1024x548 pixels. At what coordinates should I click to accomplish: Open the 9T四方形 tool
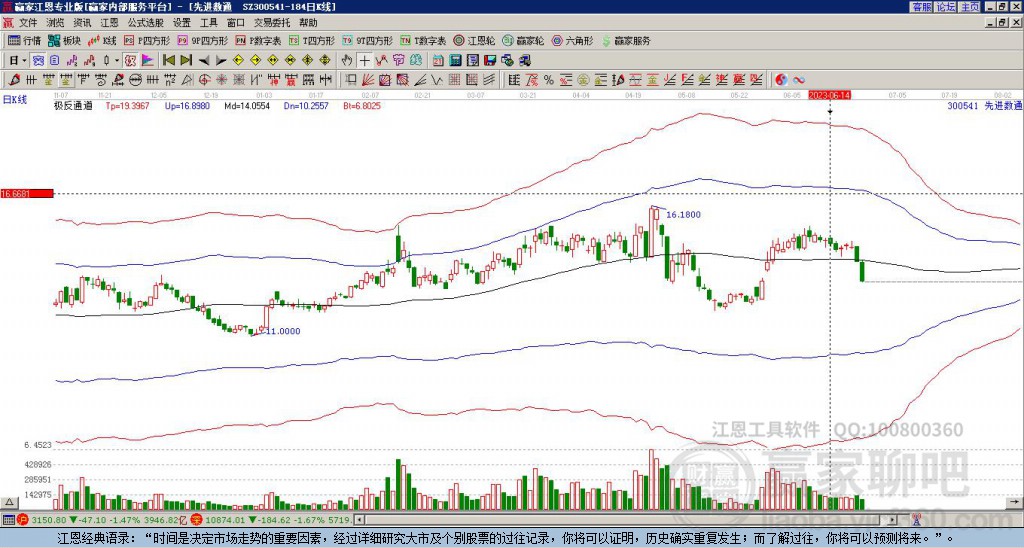coord(368,41)
